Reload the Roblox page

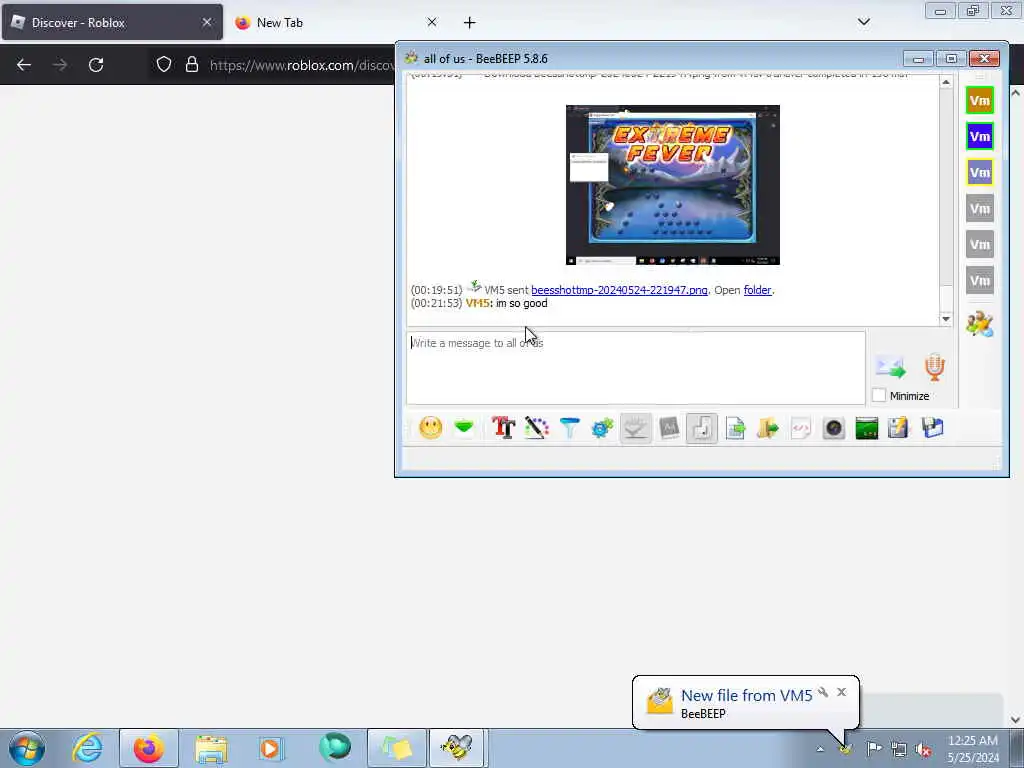96,65
